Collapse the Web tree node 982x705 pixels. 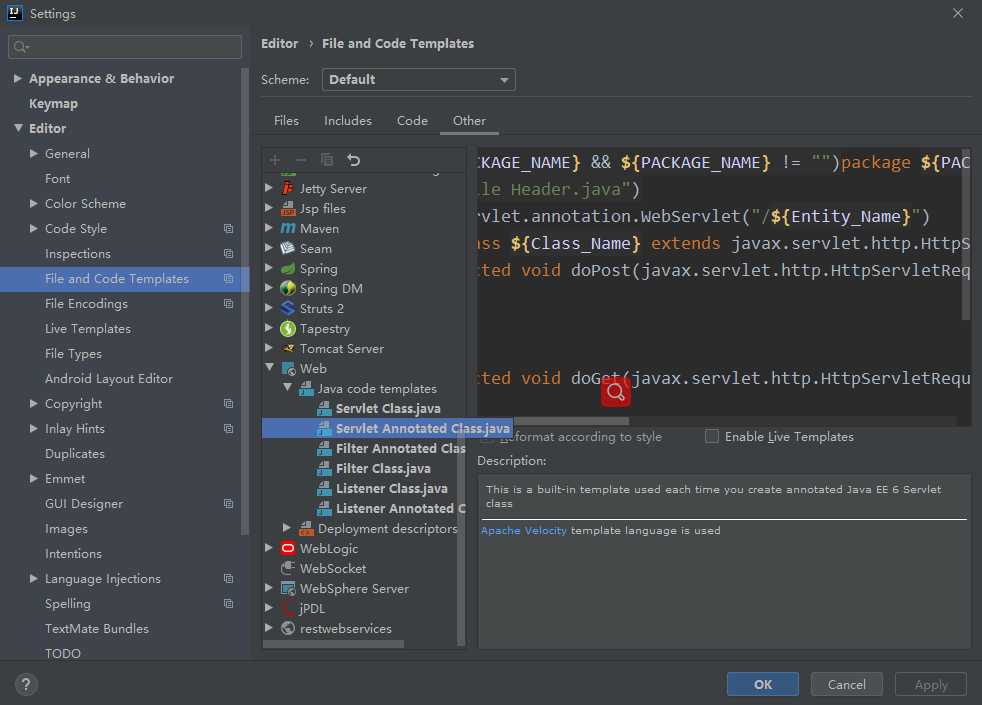pyautogui.click(x=269, y=369)
